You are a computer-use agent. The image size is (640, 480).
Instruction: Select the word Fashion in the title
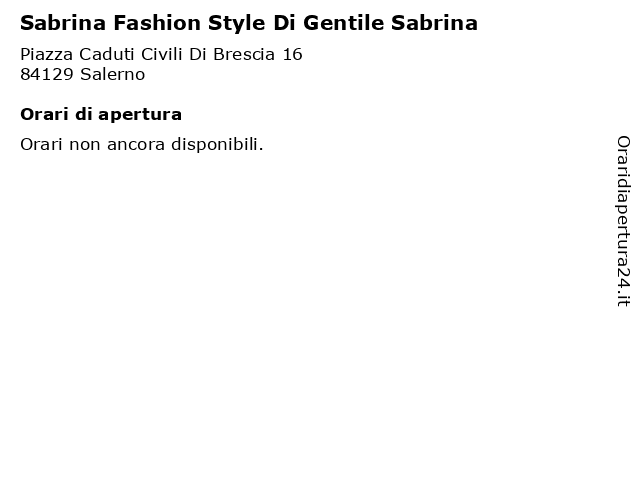(157, 23)
